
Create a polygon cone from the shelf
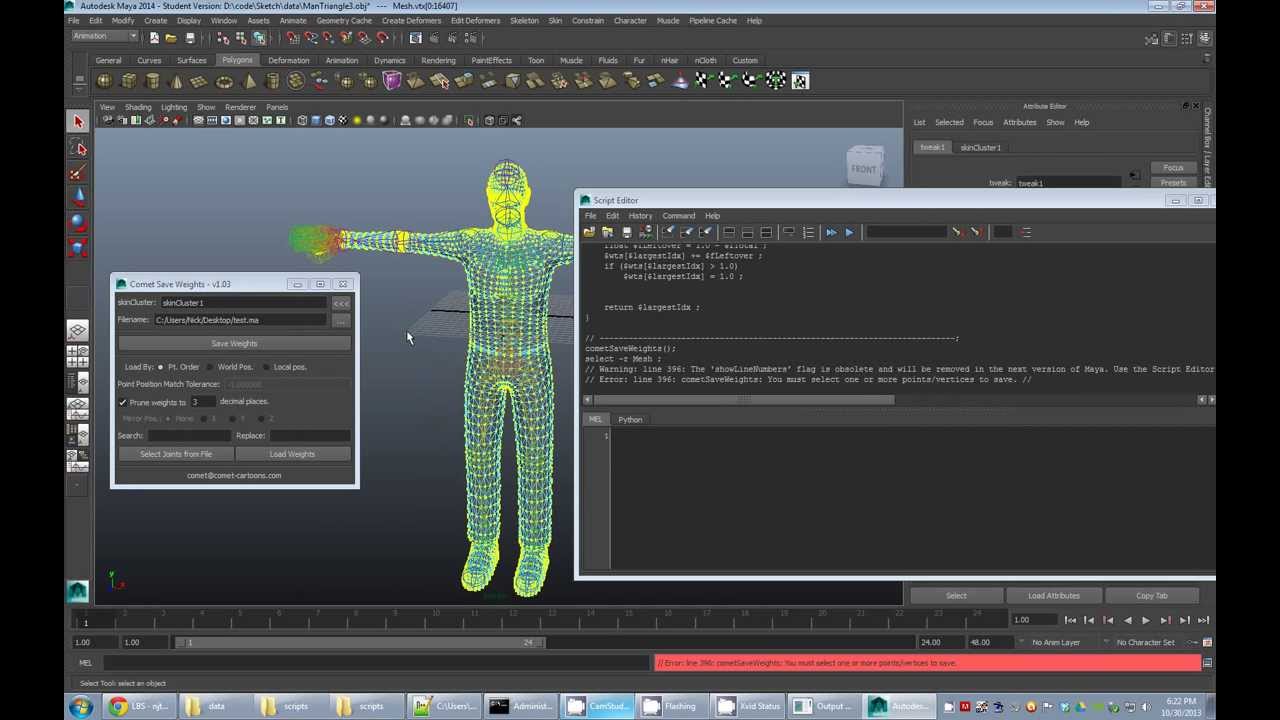(176, 81)
